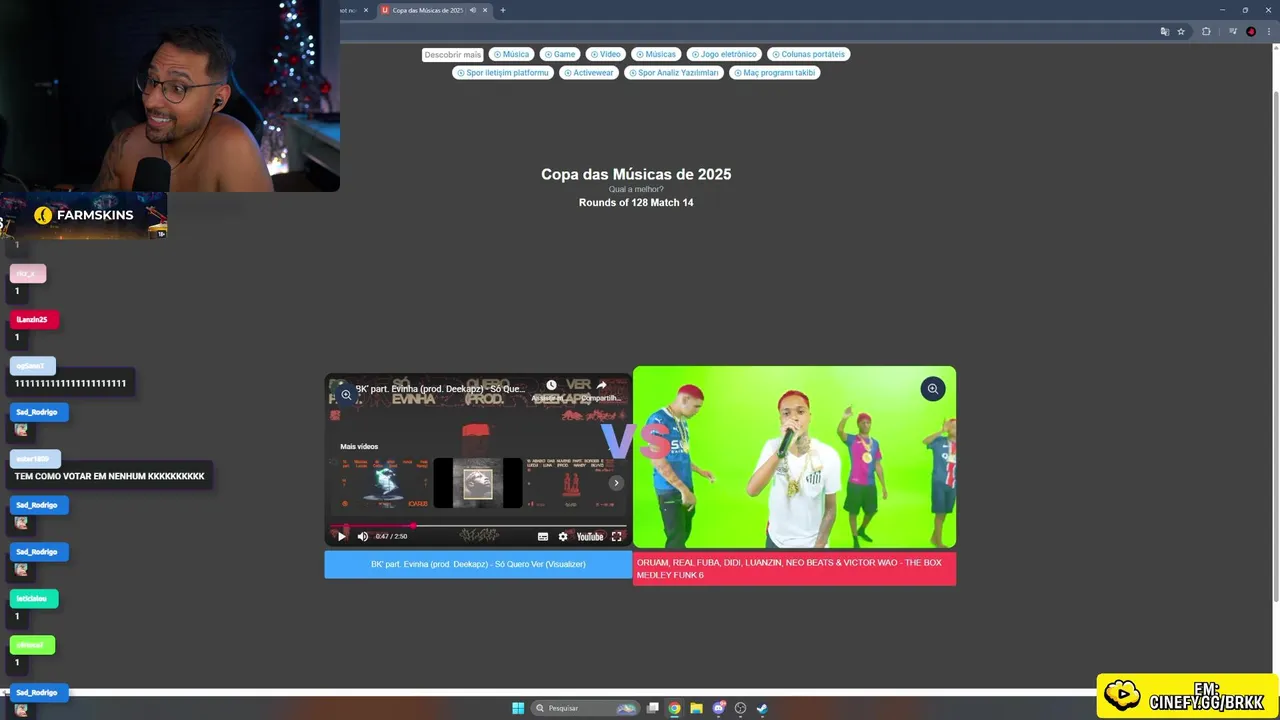Play the BK' Só Quero Ver video
Viewport: 1280px width, 720px height.
[341, 537]
